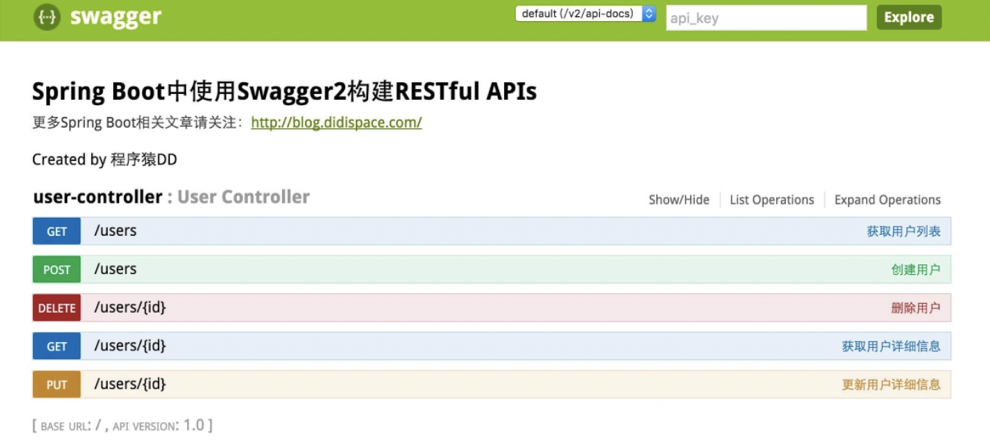Click Show/Hide for user-controller
Image resolution: width=990 pixels, height=446 pixels.
click(x=679, y=200)
